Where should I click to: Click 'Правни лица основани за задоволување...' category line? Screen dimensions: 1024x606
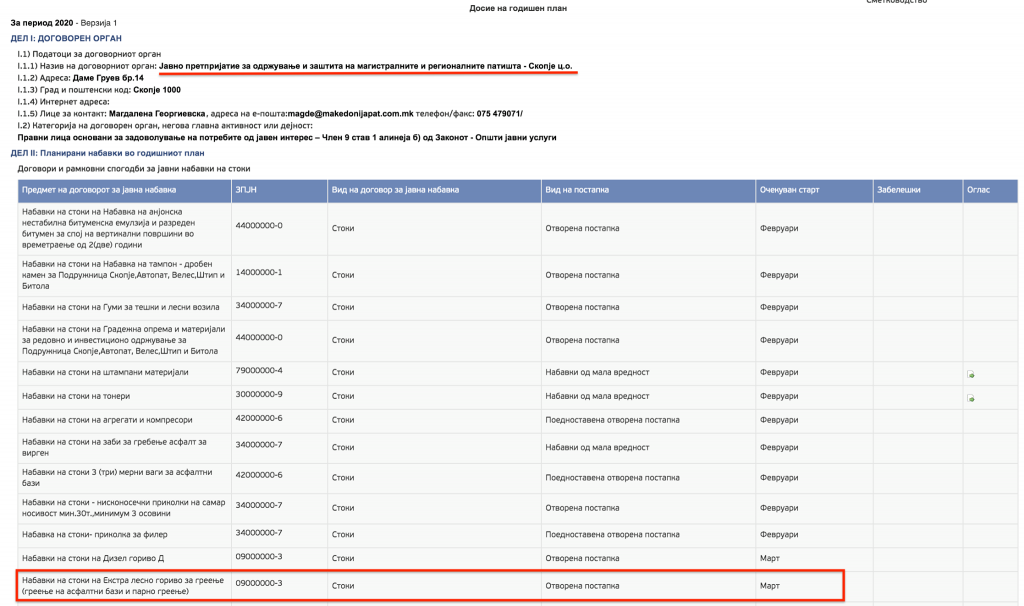coord(287,138)
